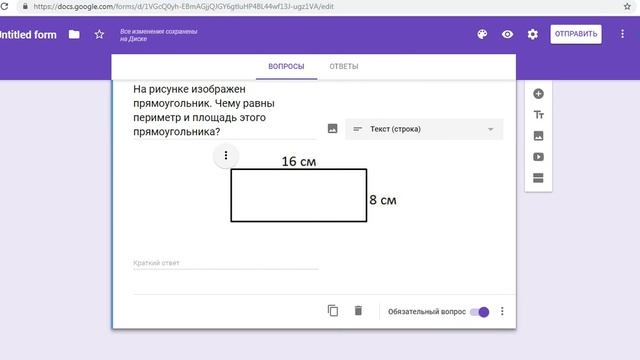Viewport: 640px width, 360px height.
Task: Reload the page with browser refresh icon
Action: click(x=4, y=7)
